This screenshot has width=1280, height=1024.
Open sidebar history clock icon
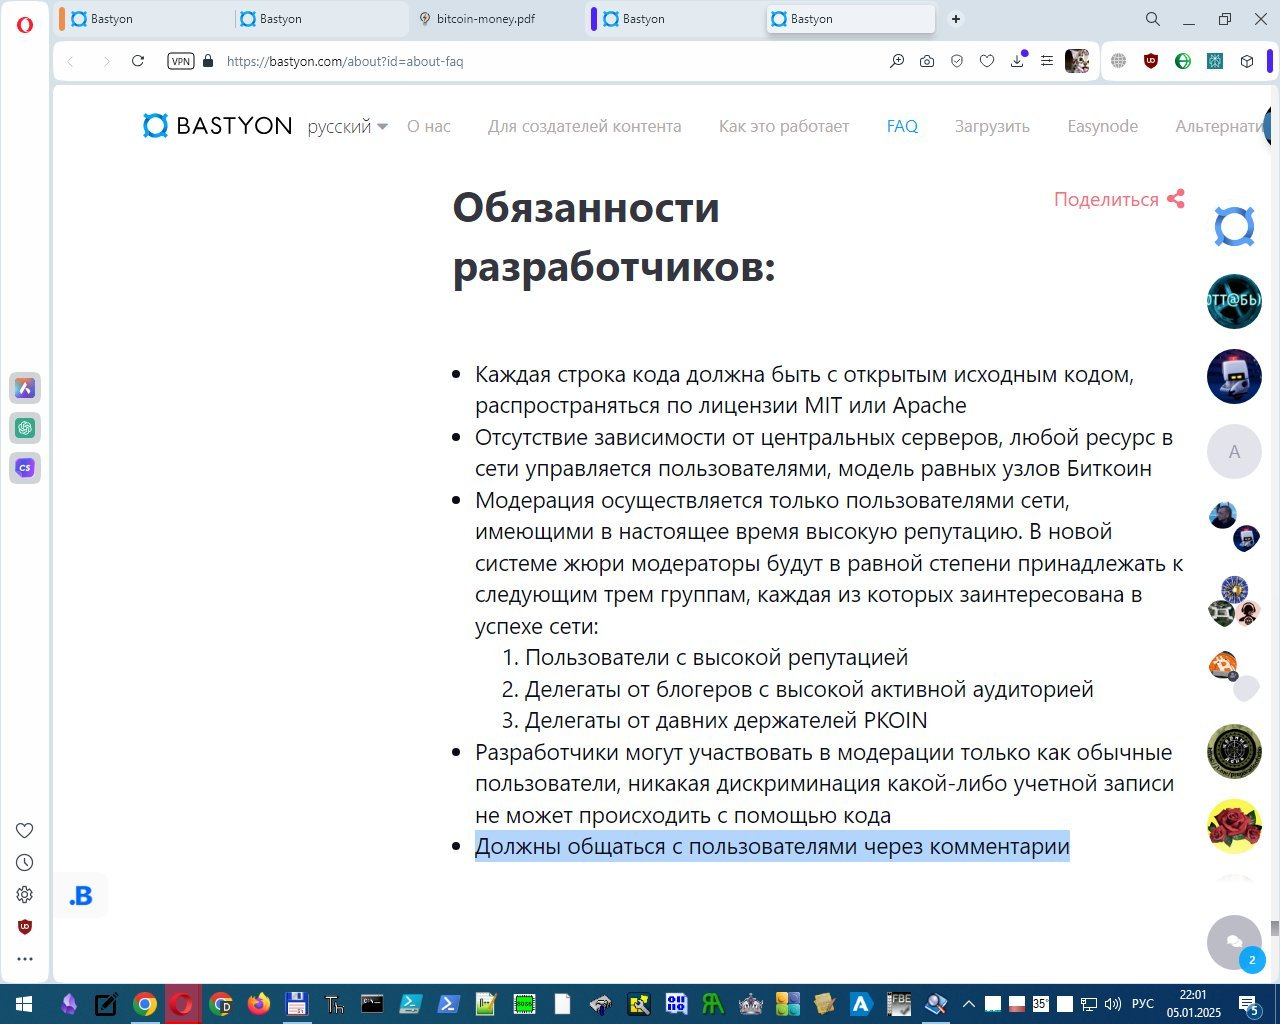(25, 862)
